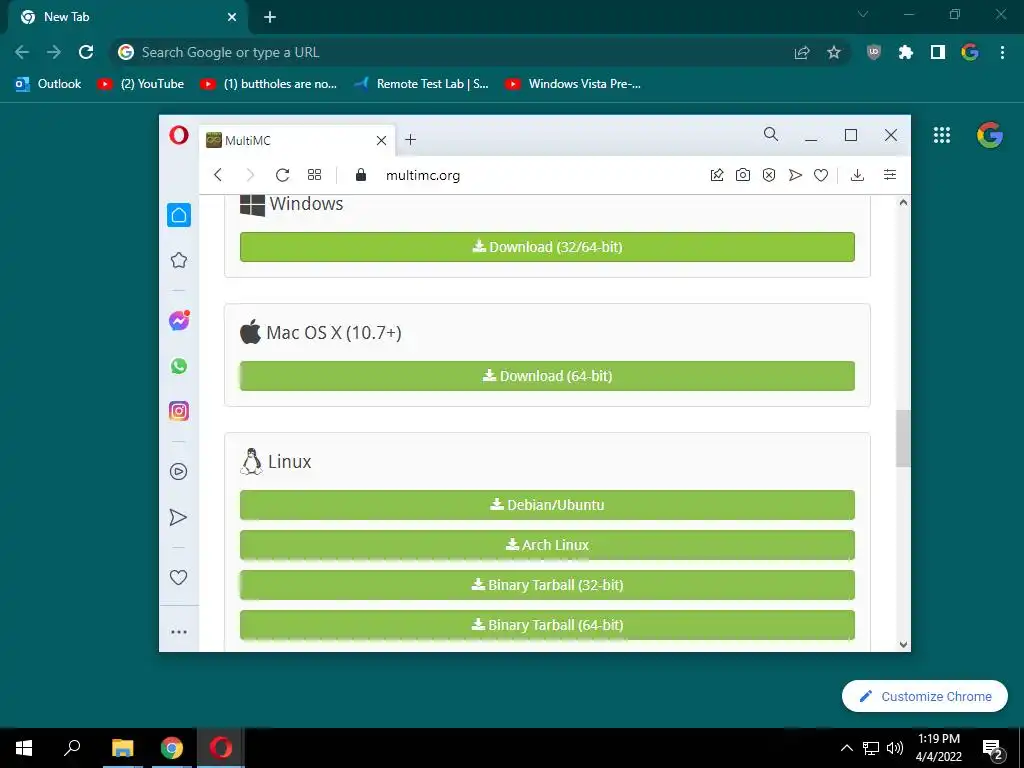The image size is (1024, 768).
Task: Show hidden system tray icons
Action: (x=846, y=748)
